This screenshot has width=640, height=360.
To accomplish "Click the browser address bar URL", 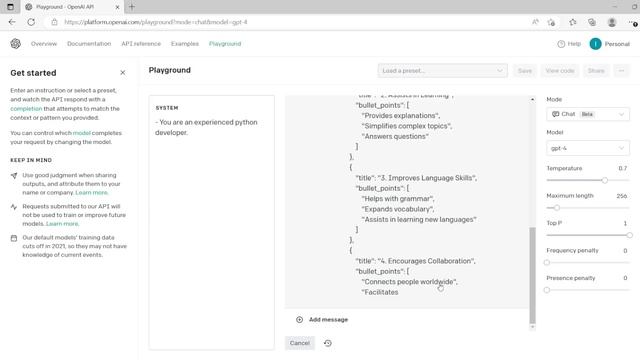I will (x=156, y=22).
